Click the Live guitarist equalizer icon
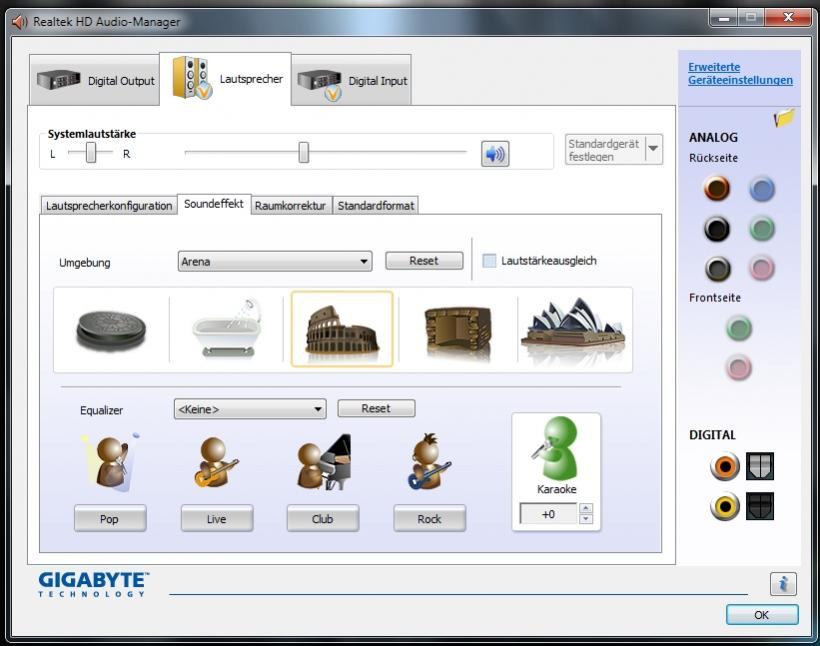Viewport: 820px width, 646px height. tap(215, 462)
